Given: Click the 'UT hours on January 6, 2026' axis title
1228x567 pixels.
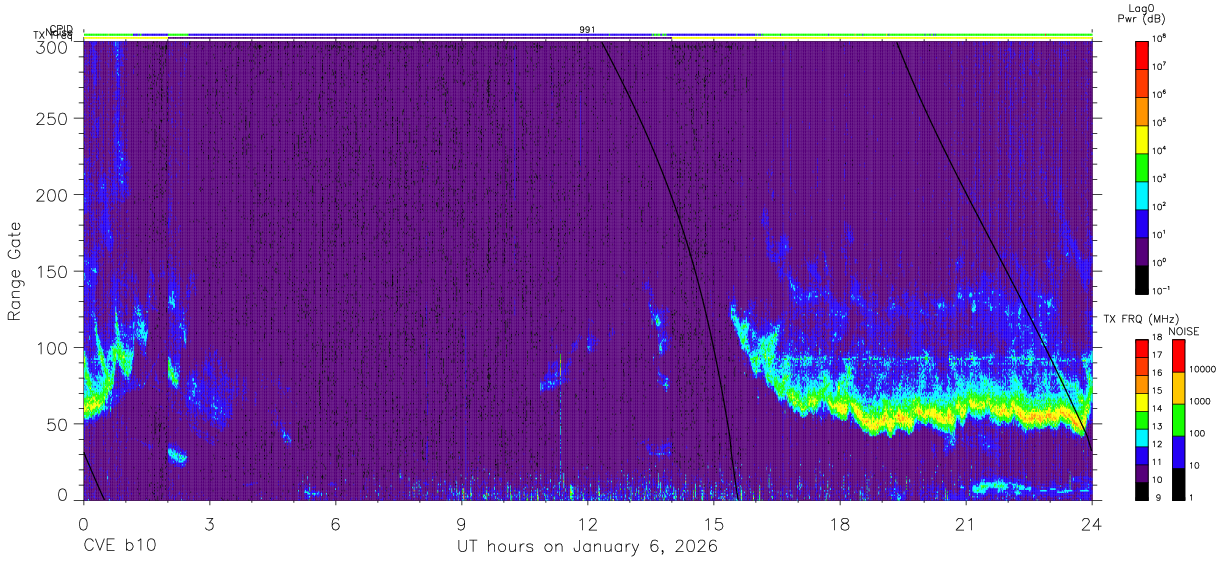Looking at the screenshot, I should 587,547.
